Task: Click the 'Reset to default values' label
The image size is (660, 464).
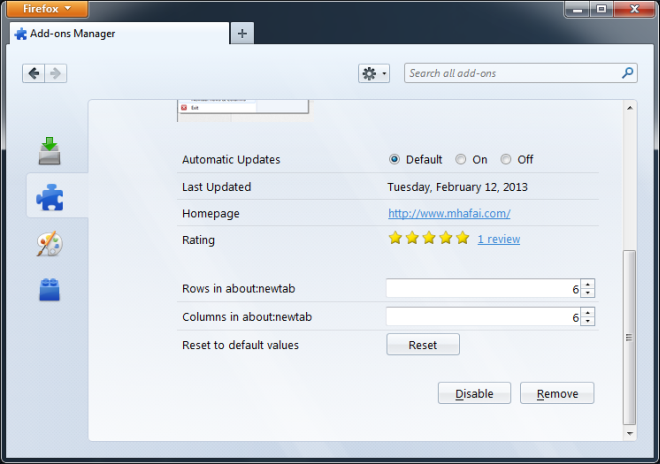Action: (240, 345)
